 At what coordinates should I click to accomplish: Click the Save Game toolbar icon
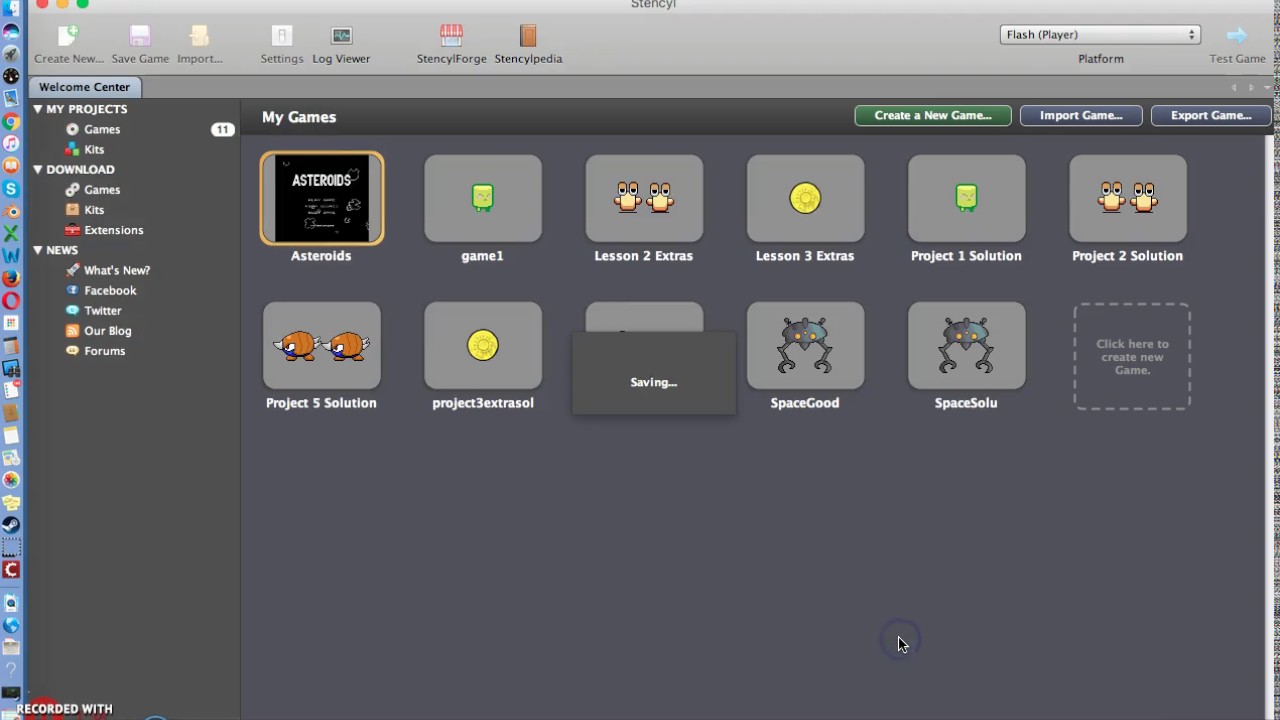(x=140, y=36)
